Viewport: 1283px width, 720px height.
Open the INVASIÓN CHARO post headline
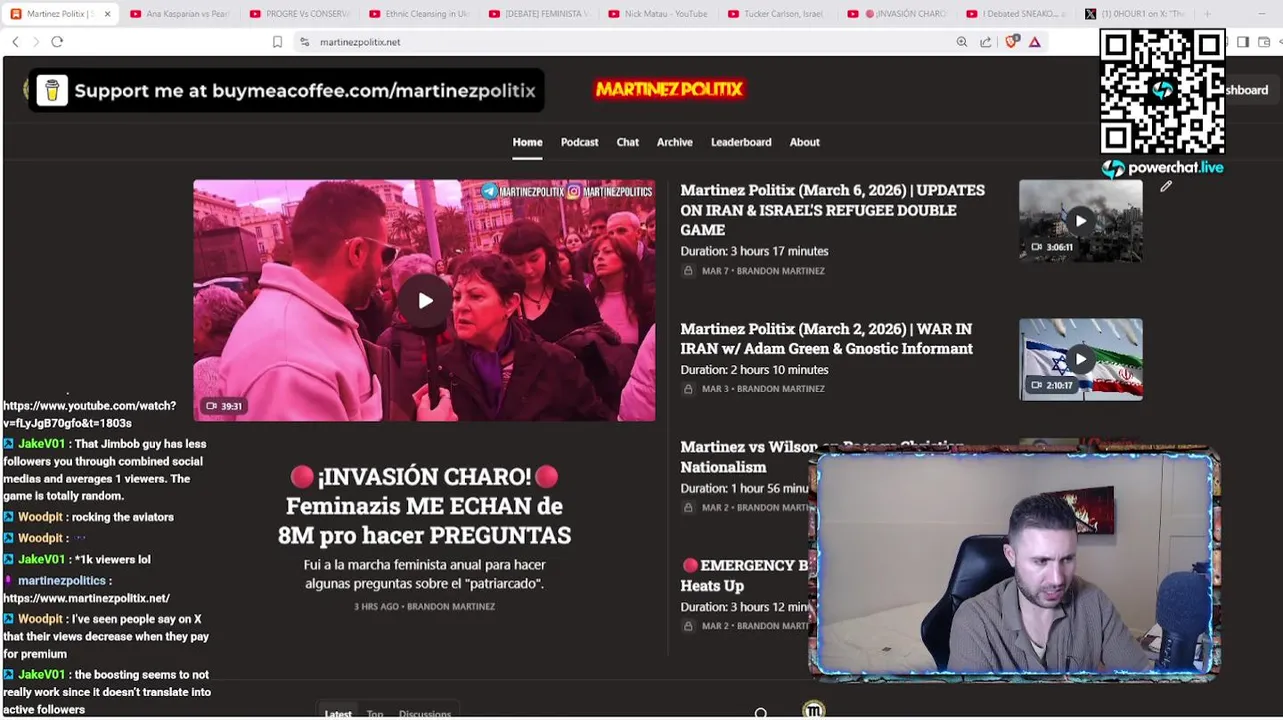coord(424,505)
